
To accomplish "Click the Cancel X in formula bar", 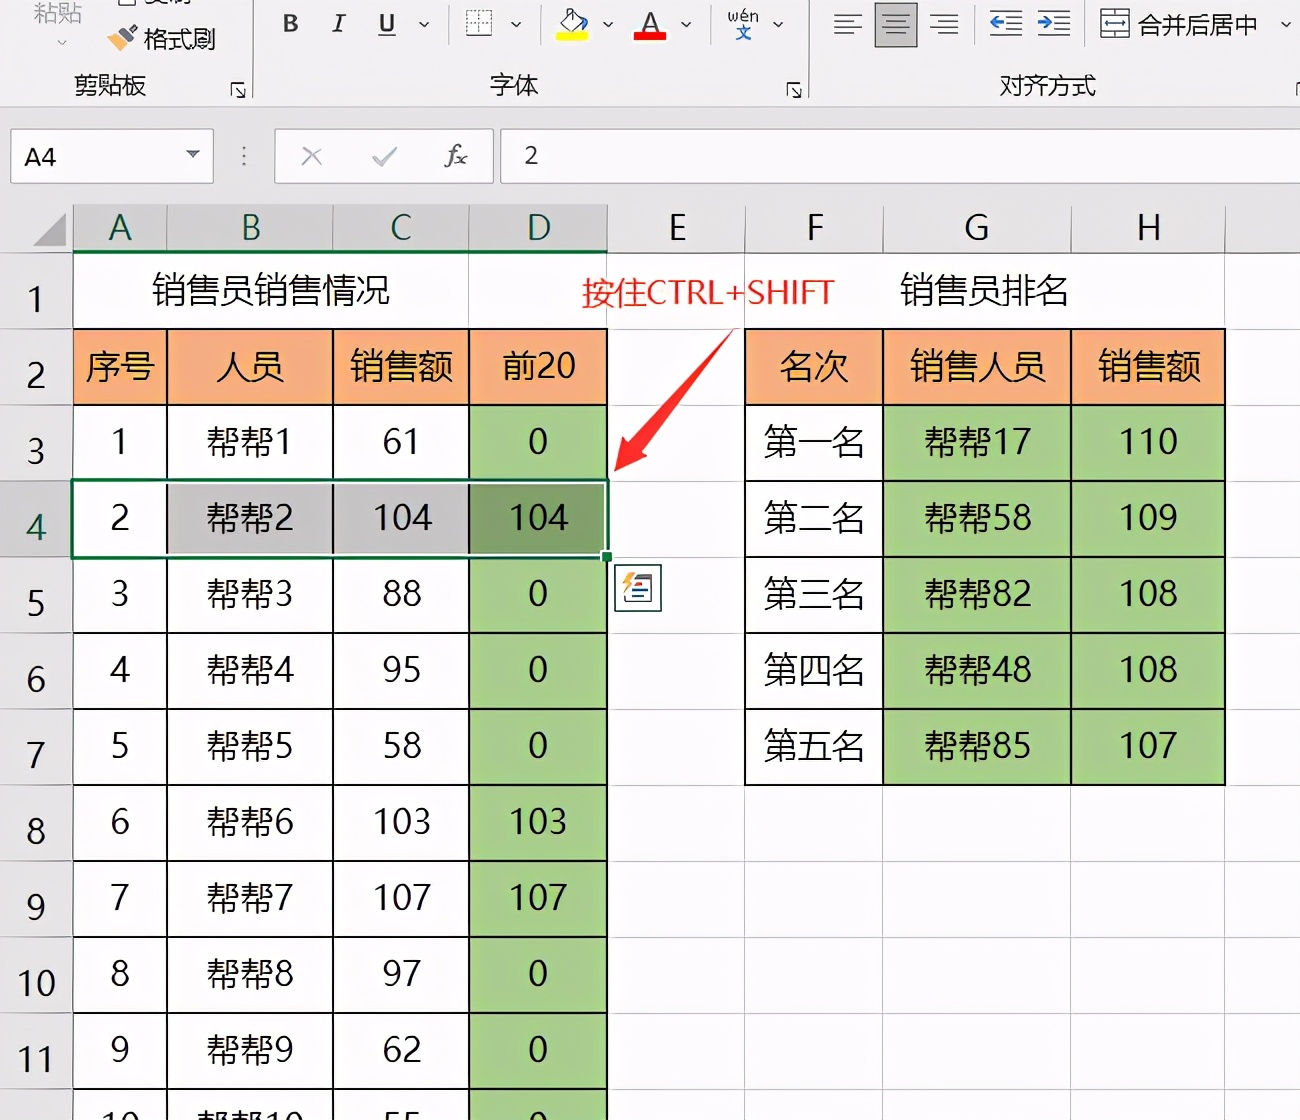I will coord(311,156).
